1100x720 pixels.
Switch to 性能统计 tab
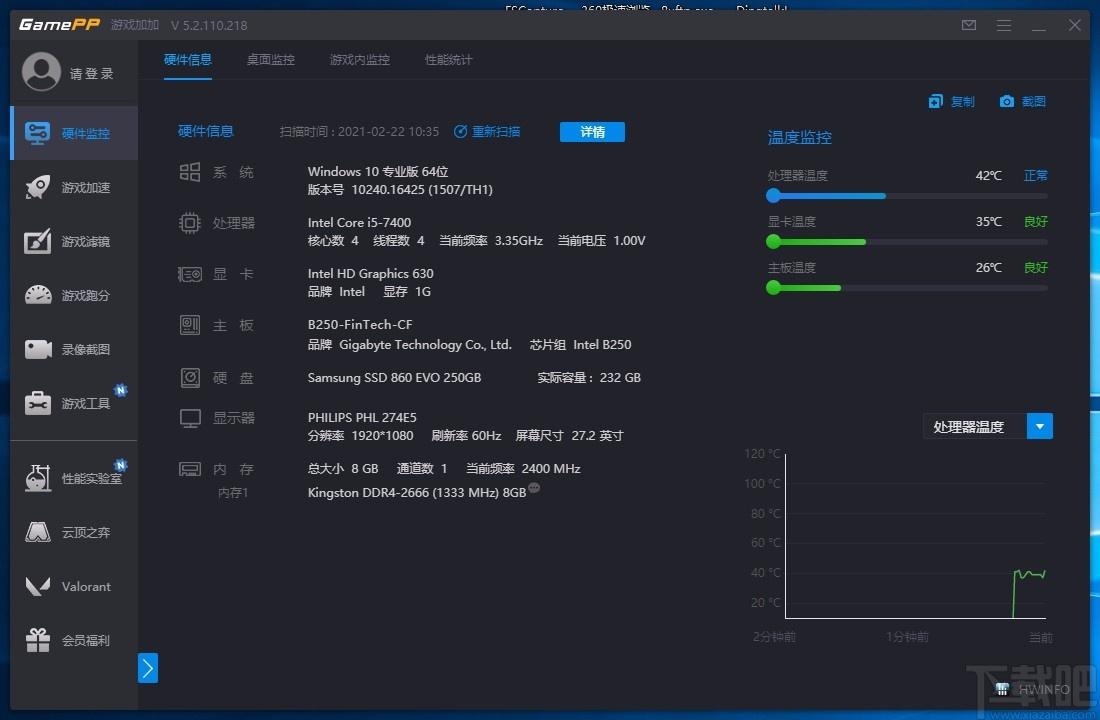click(x=449, y=60)
